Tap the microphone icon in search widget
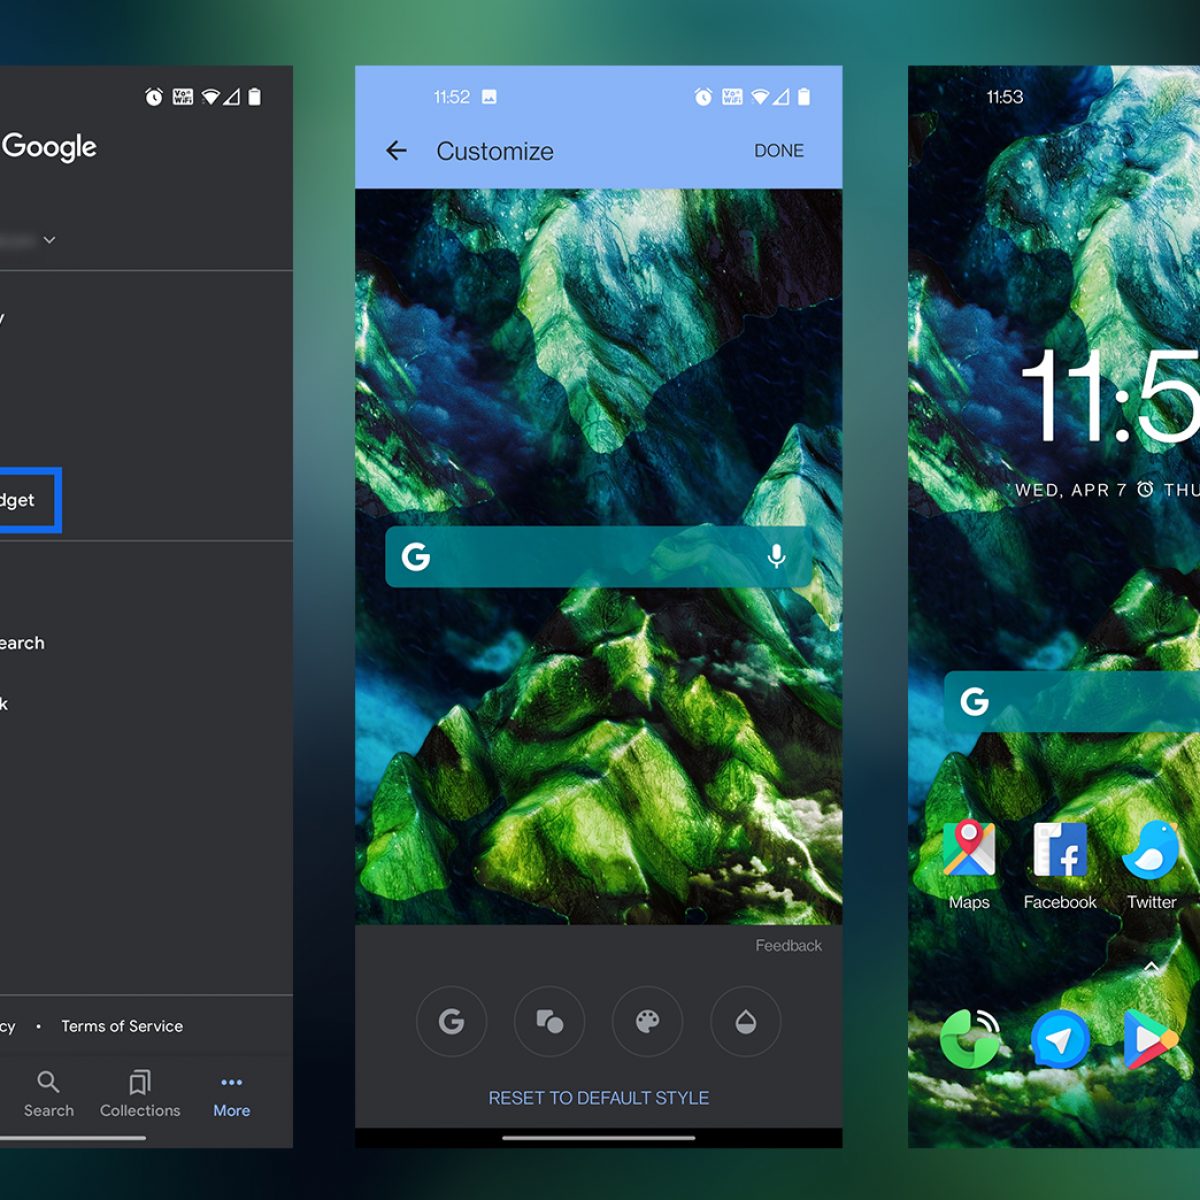 [776, 557]
